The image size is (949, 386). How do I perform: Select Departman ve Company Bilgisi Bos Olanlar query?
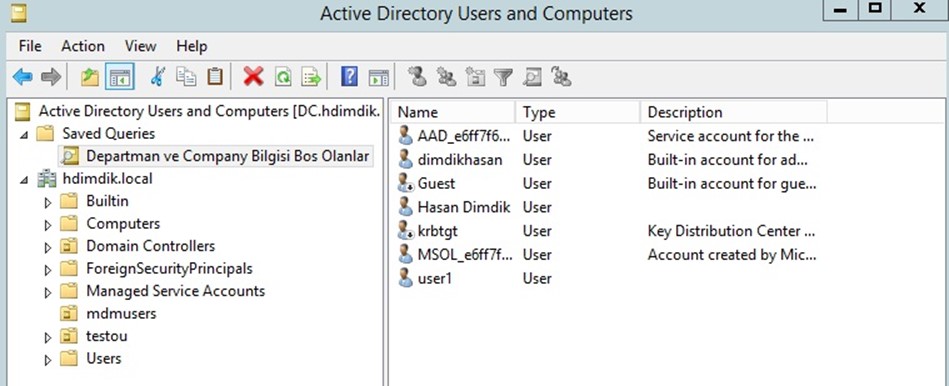tap(228, 156)
